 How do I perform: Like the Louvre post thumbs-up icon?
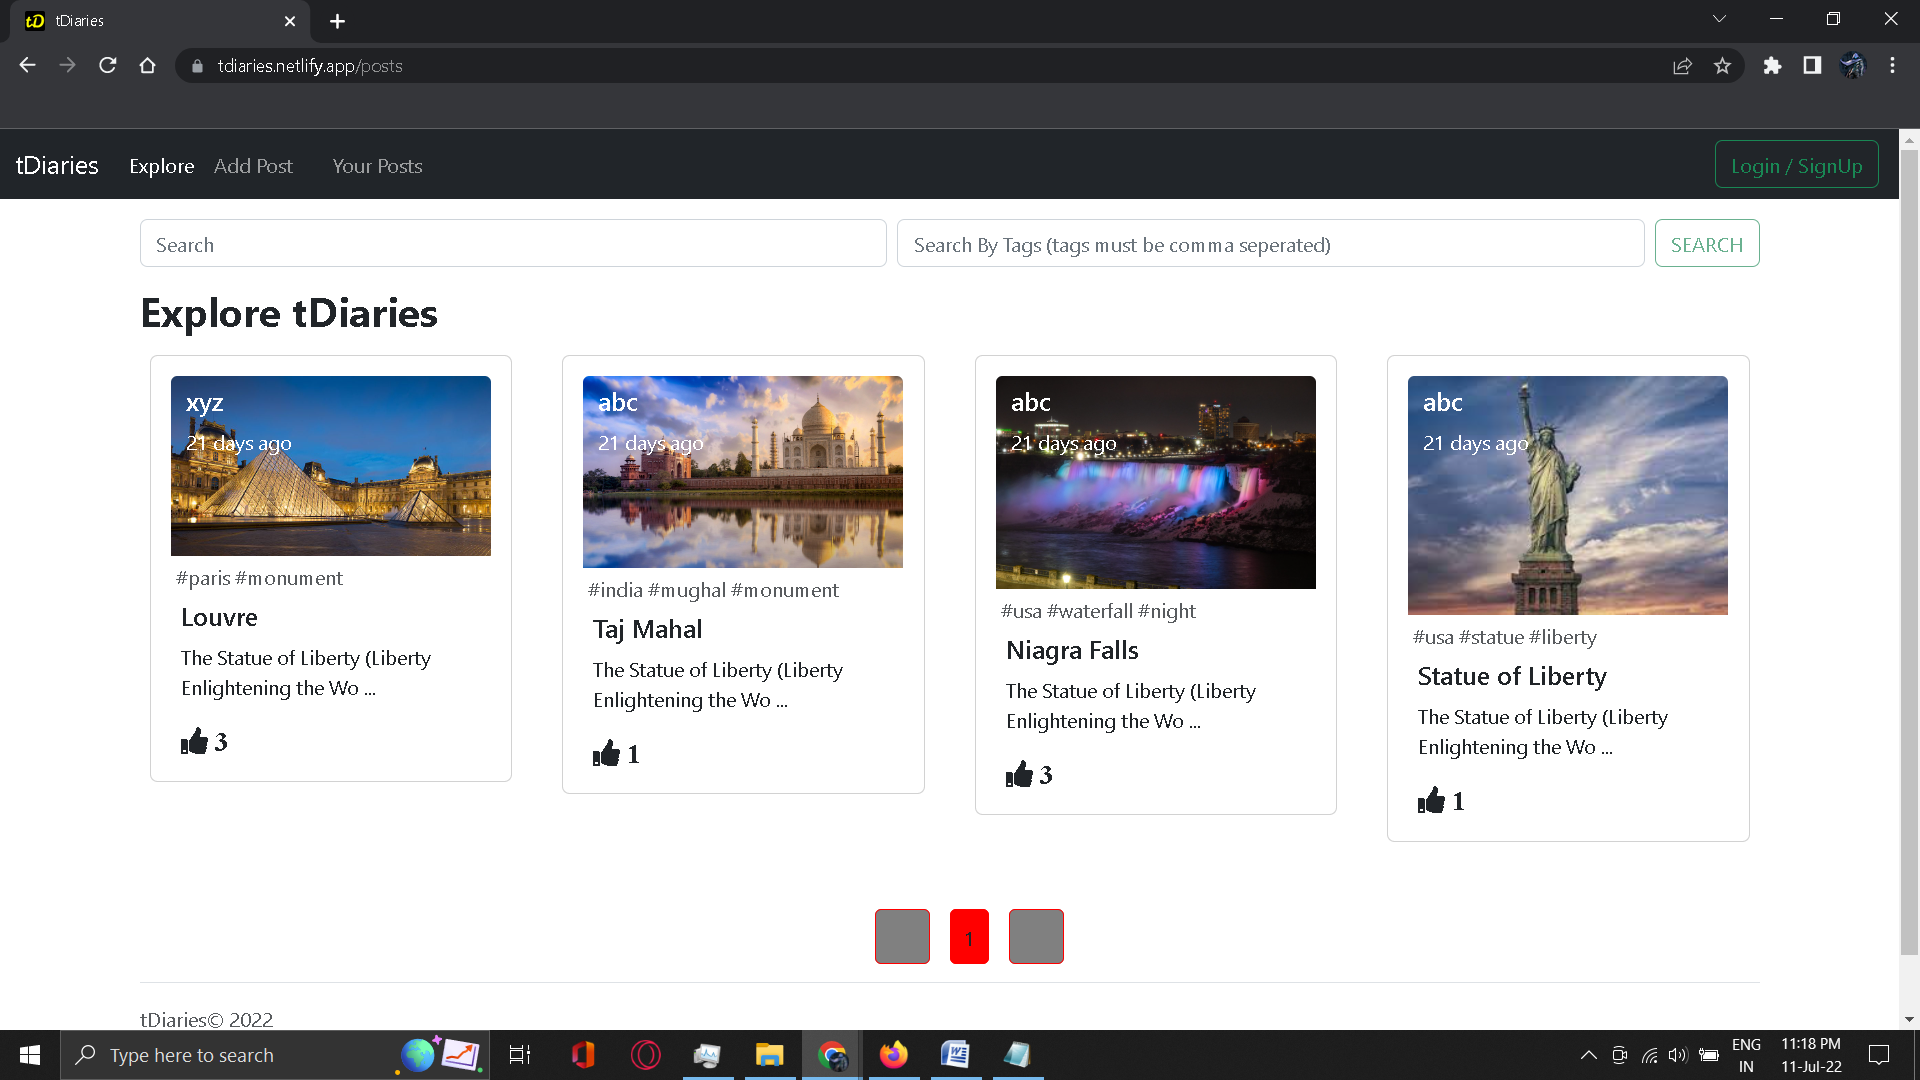coord(194,741)
